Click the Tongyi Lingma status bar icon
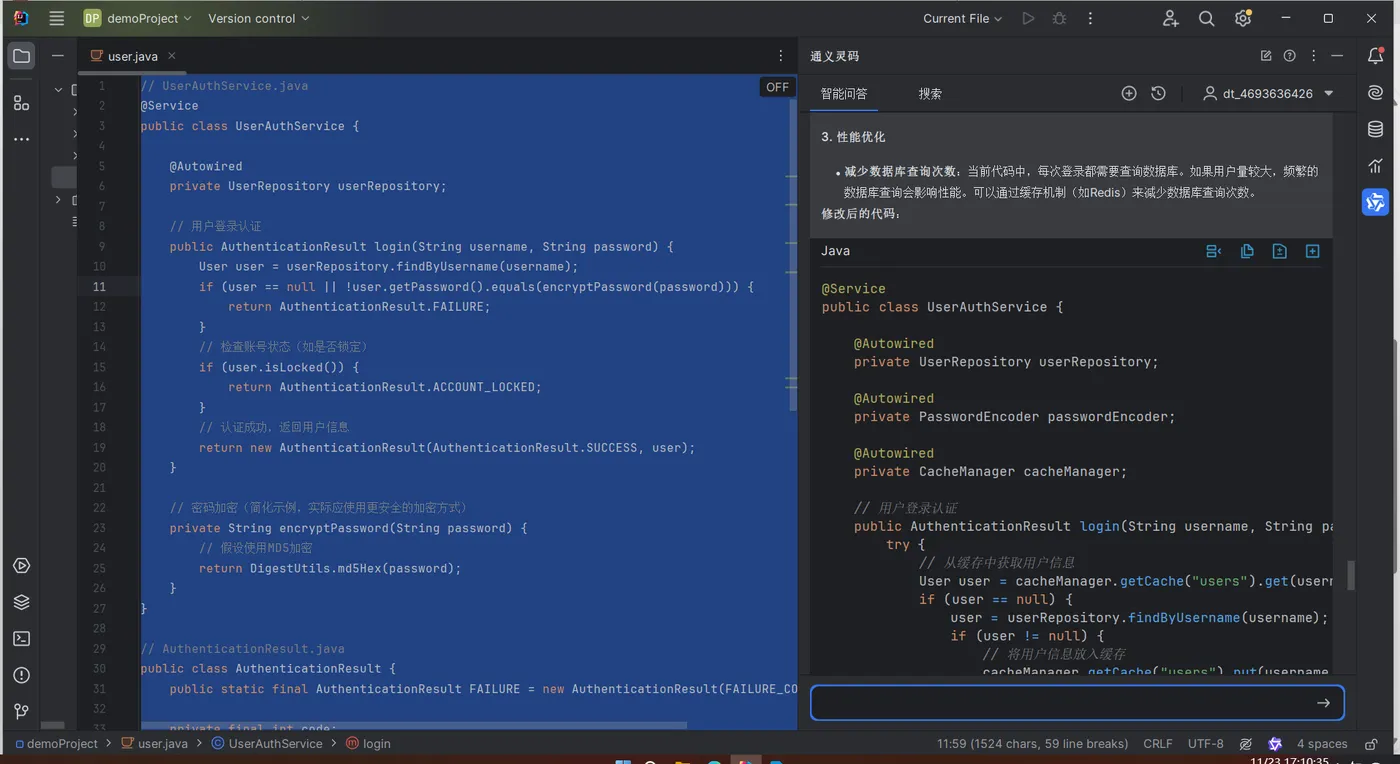This screenshot has width=1400, height=764. [1275, 744]
